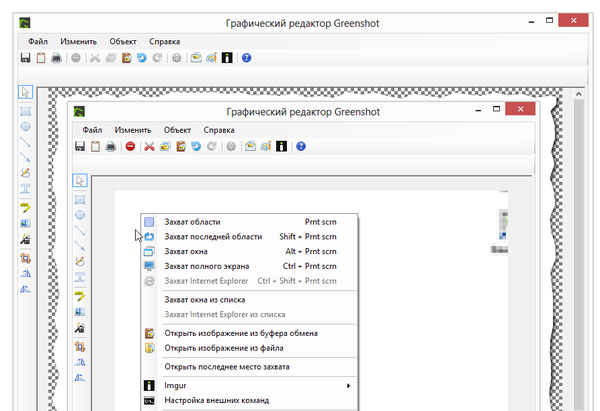Open the Effects wand tool in outer sidebar
600x411 pixels.
(x=25, y=239)
